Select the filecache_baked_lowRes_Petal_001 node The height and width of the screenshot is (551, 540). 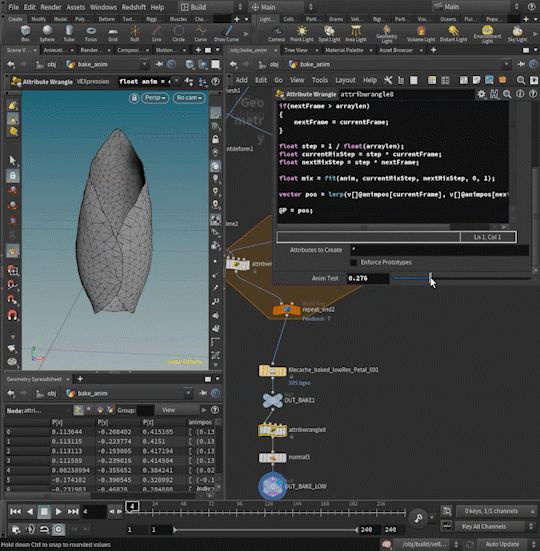(x=272, y=371)
